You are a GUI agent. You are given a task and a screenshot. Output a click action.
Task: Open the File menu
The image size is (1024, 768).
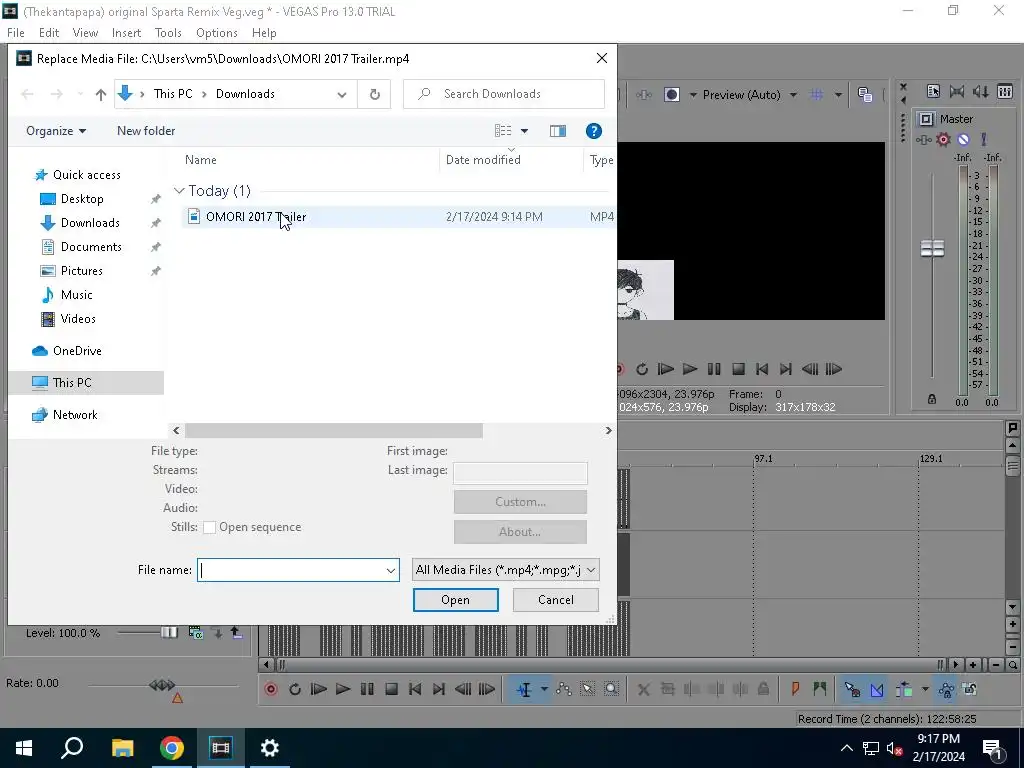(x=16, y=33)
